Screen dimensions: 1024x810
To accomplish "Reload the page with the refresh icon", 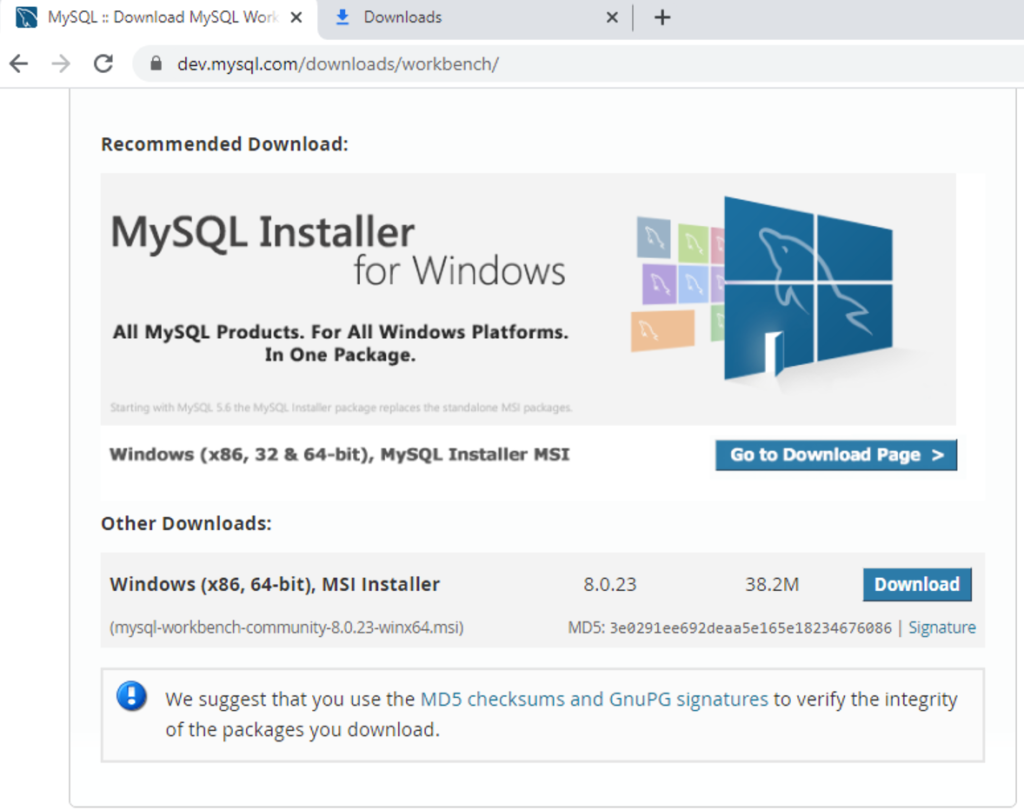I will coord(103,64).
